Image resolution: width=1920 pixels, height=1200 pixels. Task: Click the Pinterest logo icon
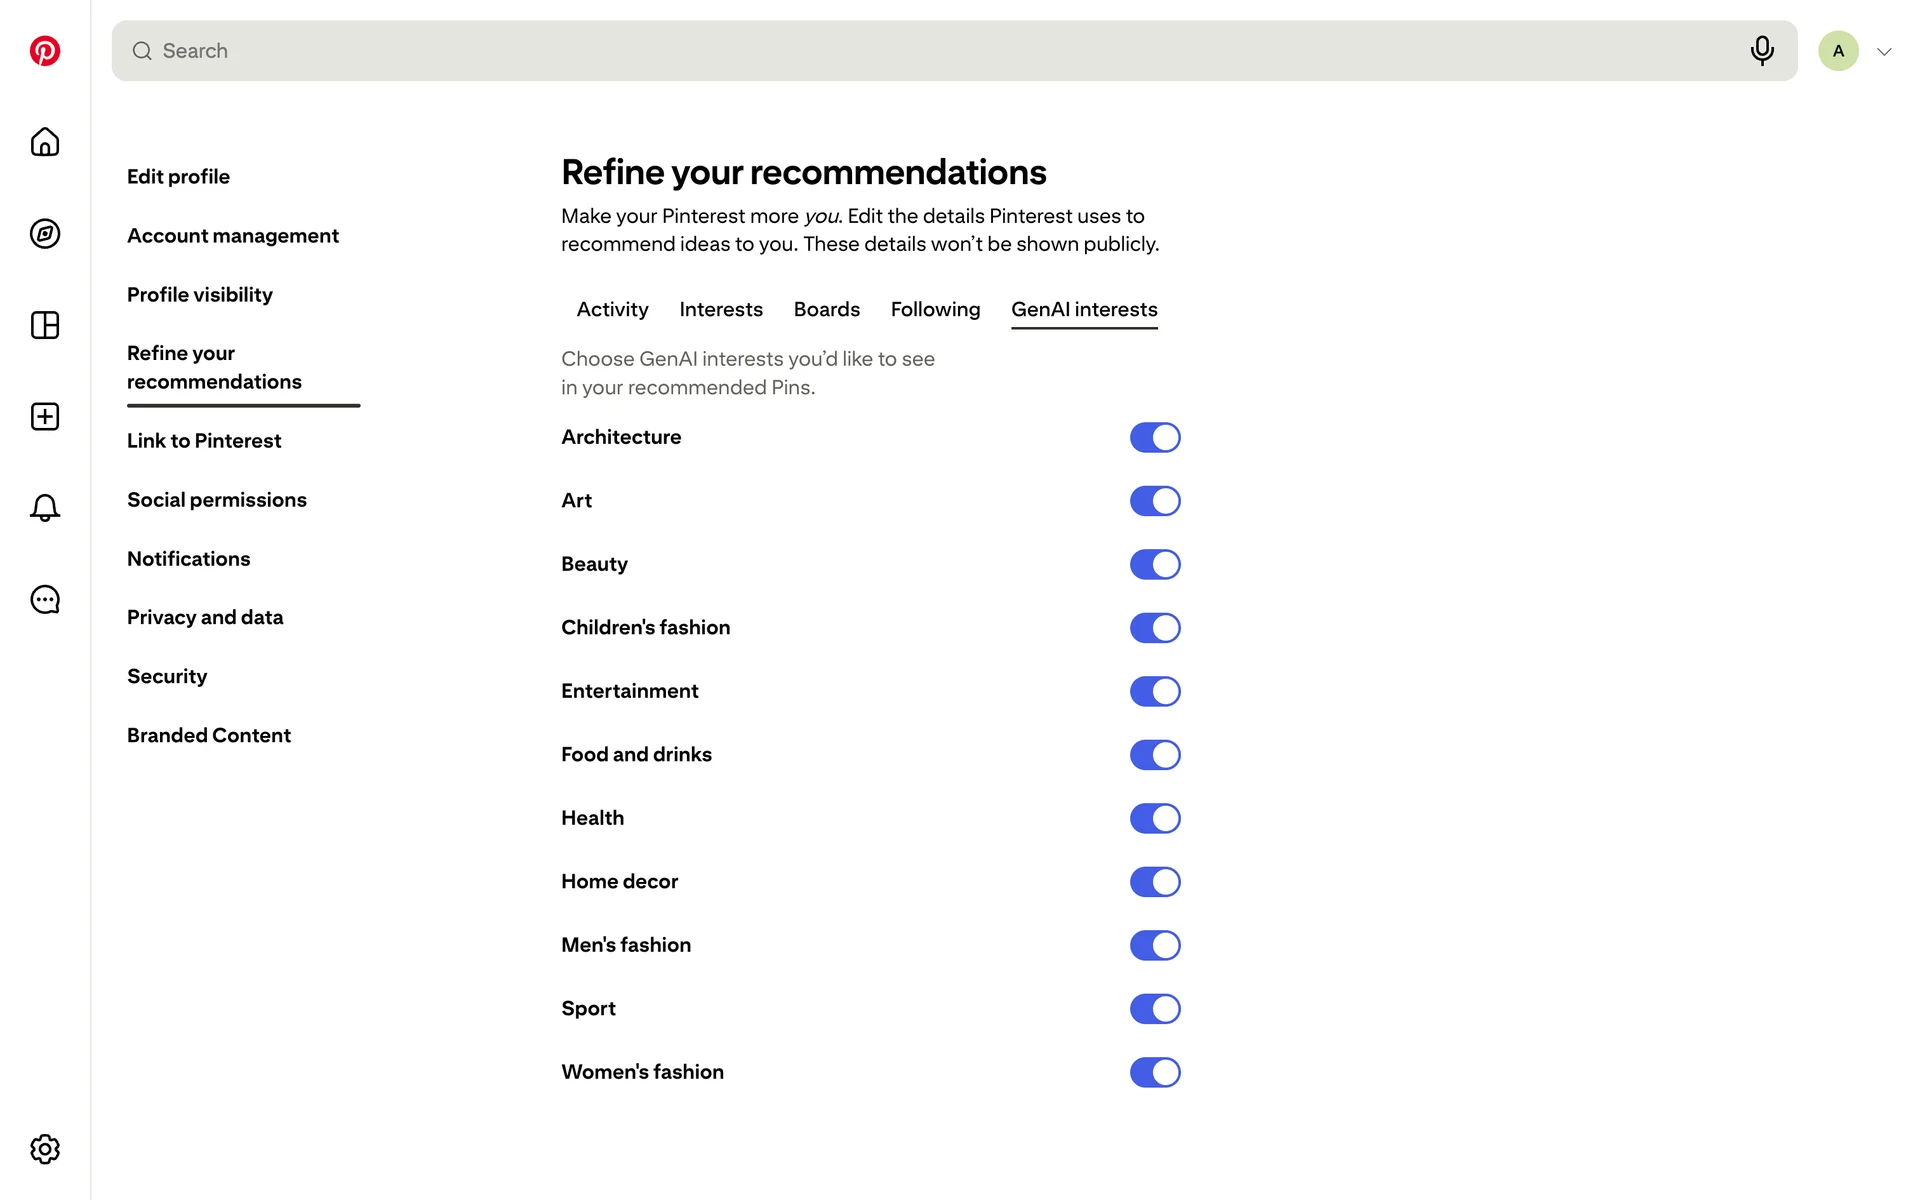tap(45, 51)
